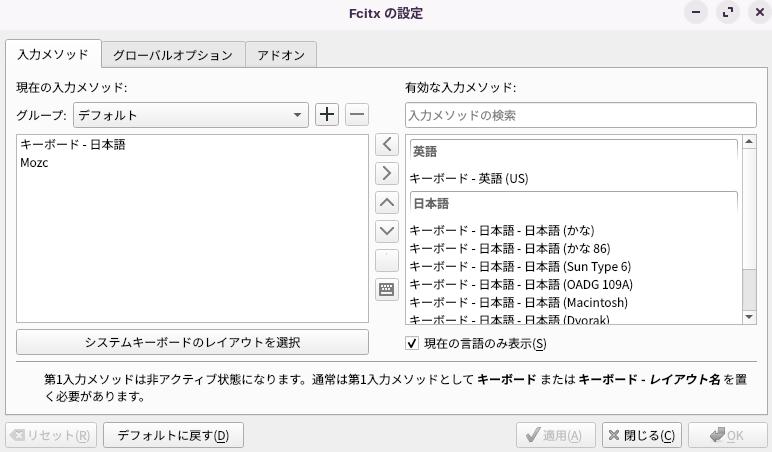Click the 英語 group header
This screenshot has width=772, height=452.
(x=574, y=151)
